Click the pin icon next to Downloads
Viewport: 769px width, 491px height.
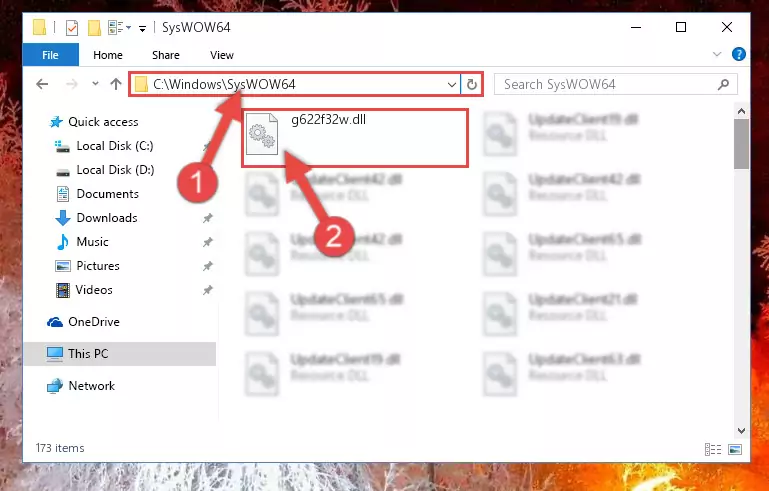[x=208, y=218]
